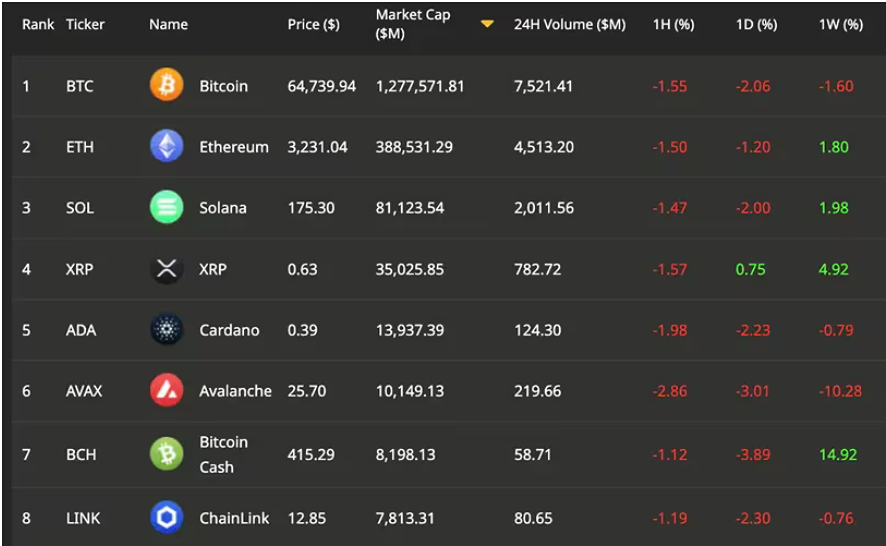Viewport: 886px width, 546px height.
Task: Click the LINK ticker symbol
Action: 82,518
